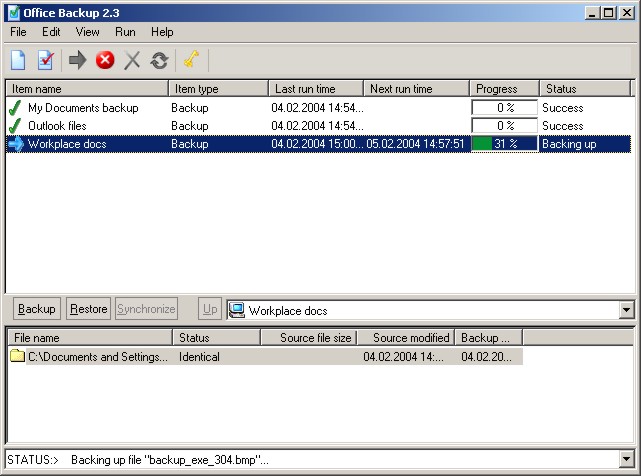This screenshot has width=641, height=476.
Task: Open item properties with the red-checkmark document icon
Action: (x=45, y=60)
